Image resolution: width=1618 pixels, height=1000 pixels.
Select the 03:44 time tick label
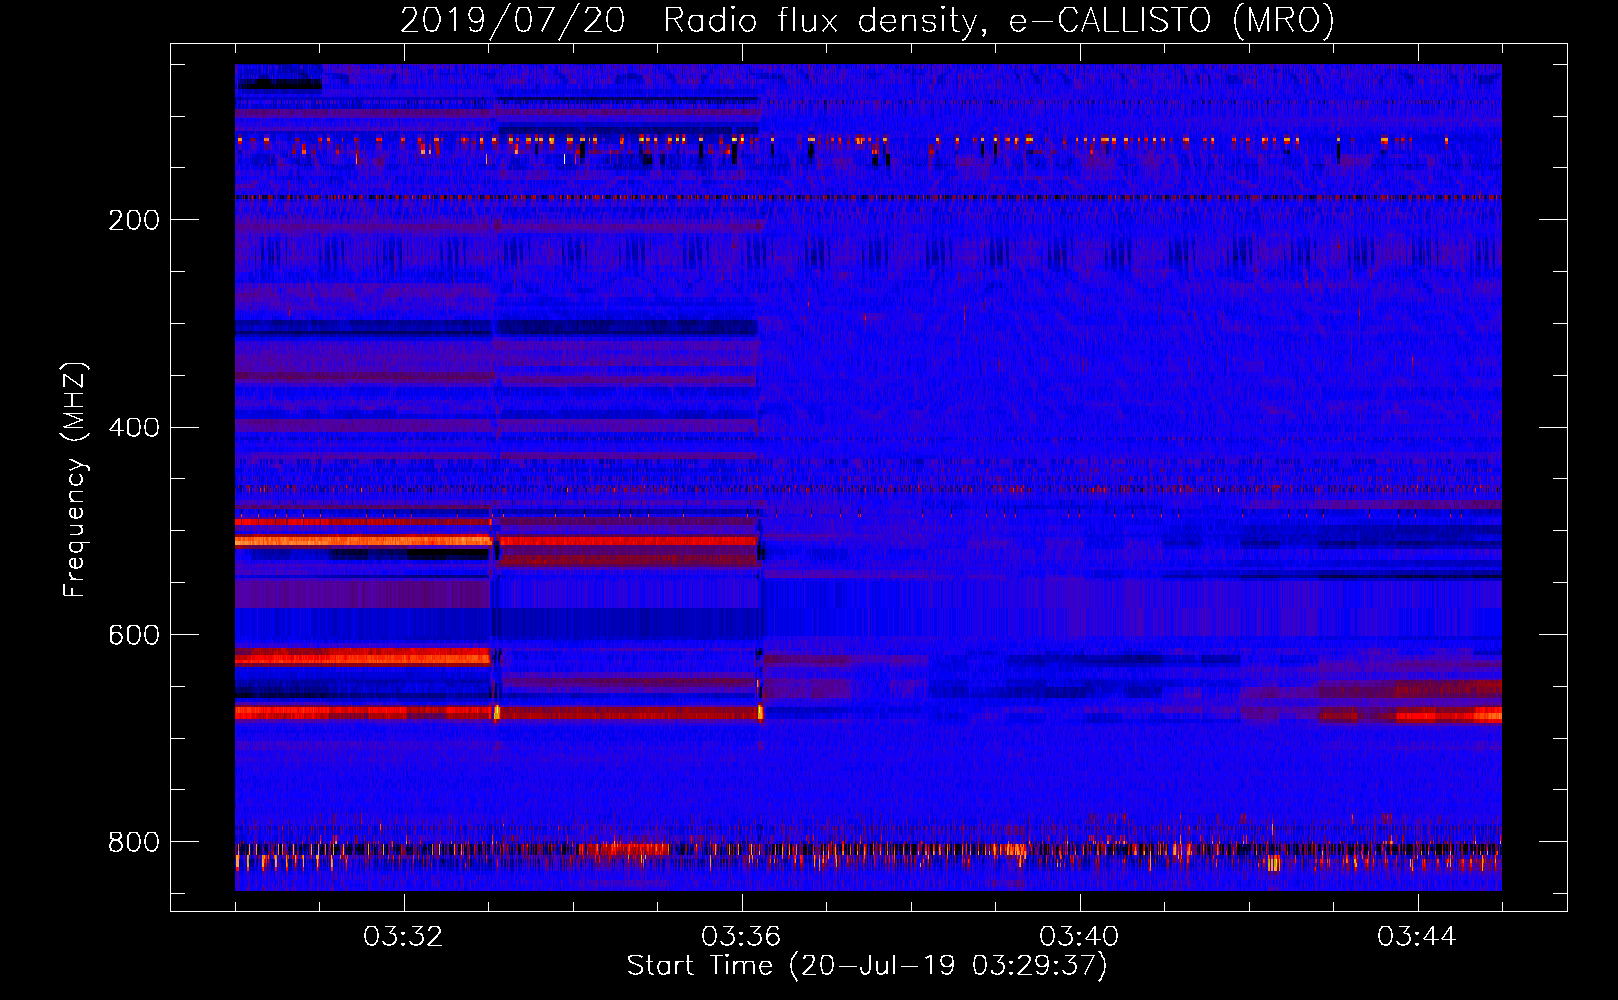(1417, 937)
